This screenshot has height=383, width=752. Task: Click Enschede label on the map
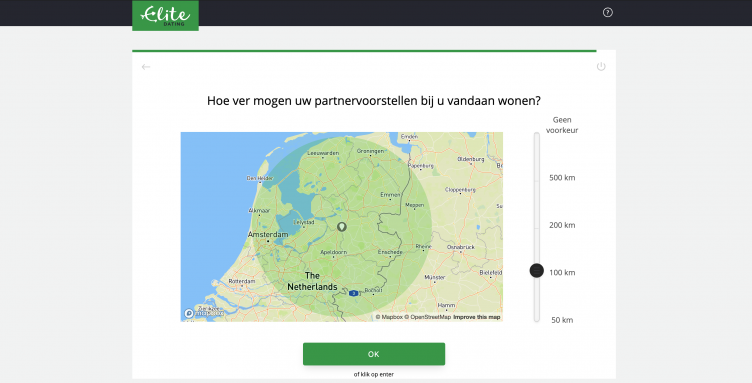point(390,252)
